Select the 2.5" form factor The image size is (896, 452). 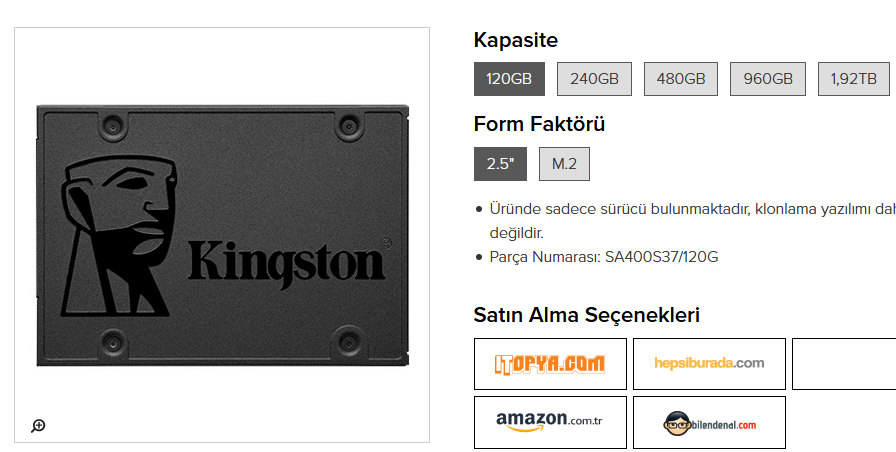click(500, 164)
